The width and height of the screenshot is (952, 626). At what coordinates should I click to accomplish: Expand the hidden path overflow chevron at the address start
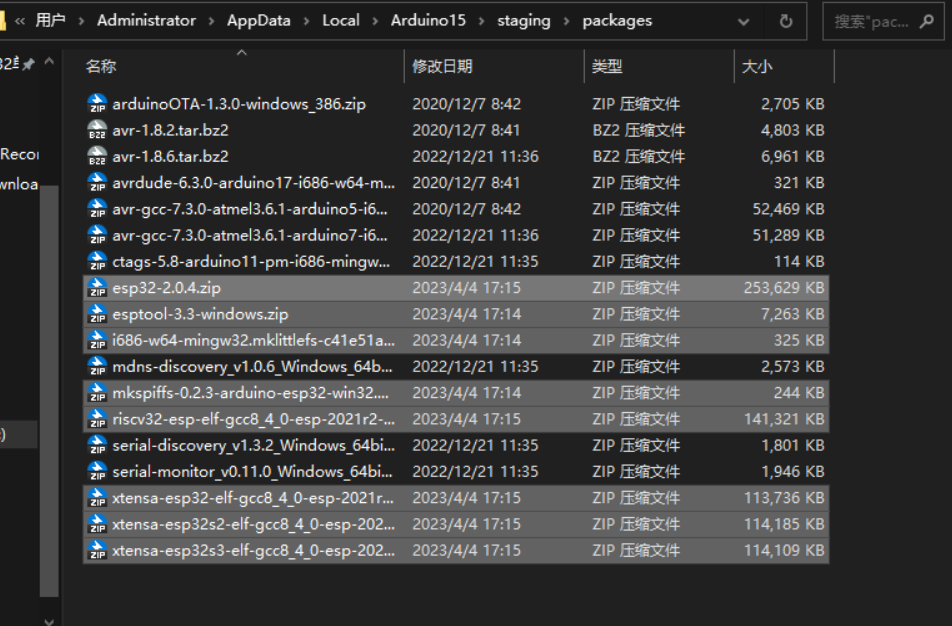[20, 21]
